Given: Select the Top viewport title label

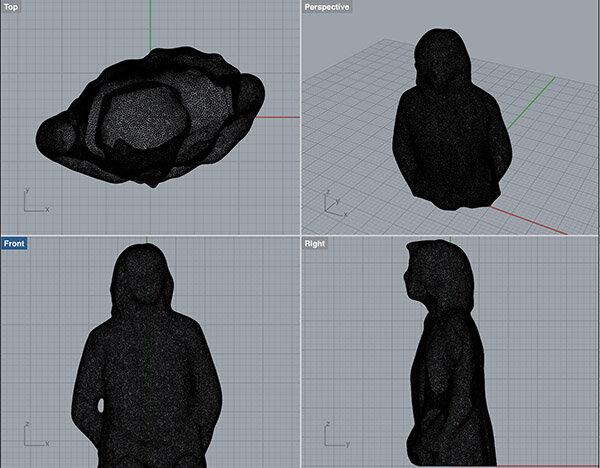Looking at the screenshot, I should pyautogui.click(x=11, y=7).
